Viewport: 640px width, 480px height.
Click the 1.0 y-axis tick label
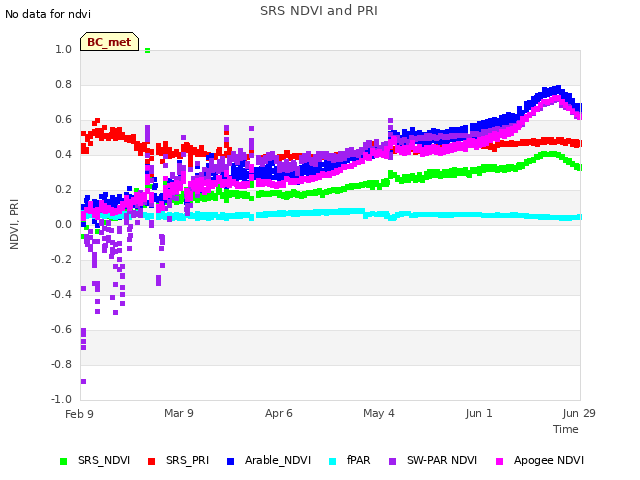63,49
